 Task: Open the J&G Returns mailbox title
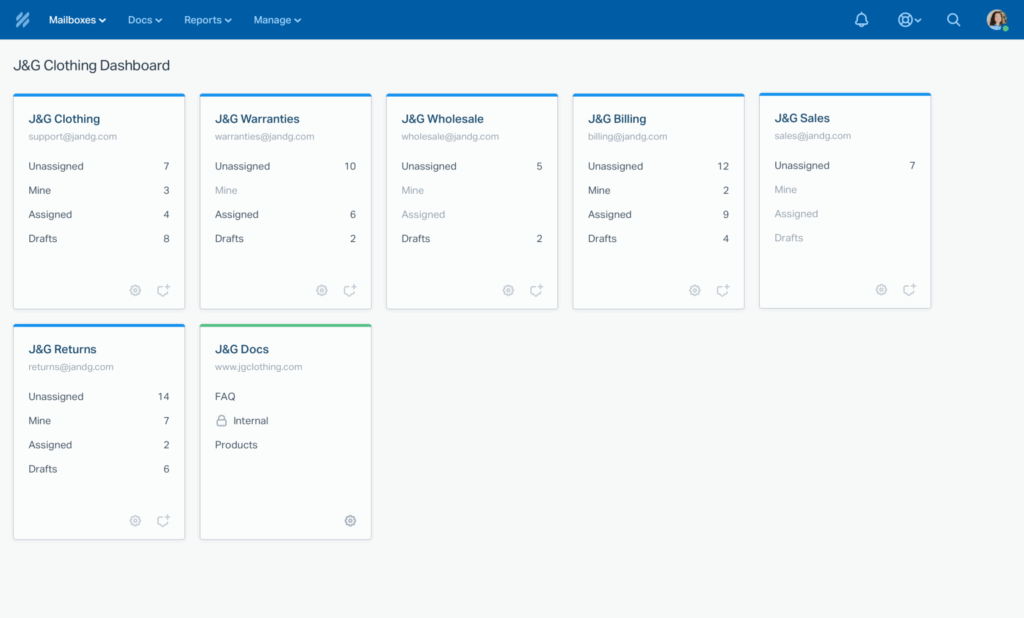coord(62,349)
